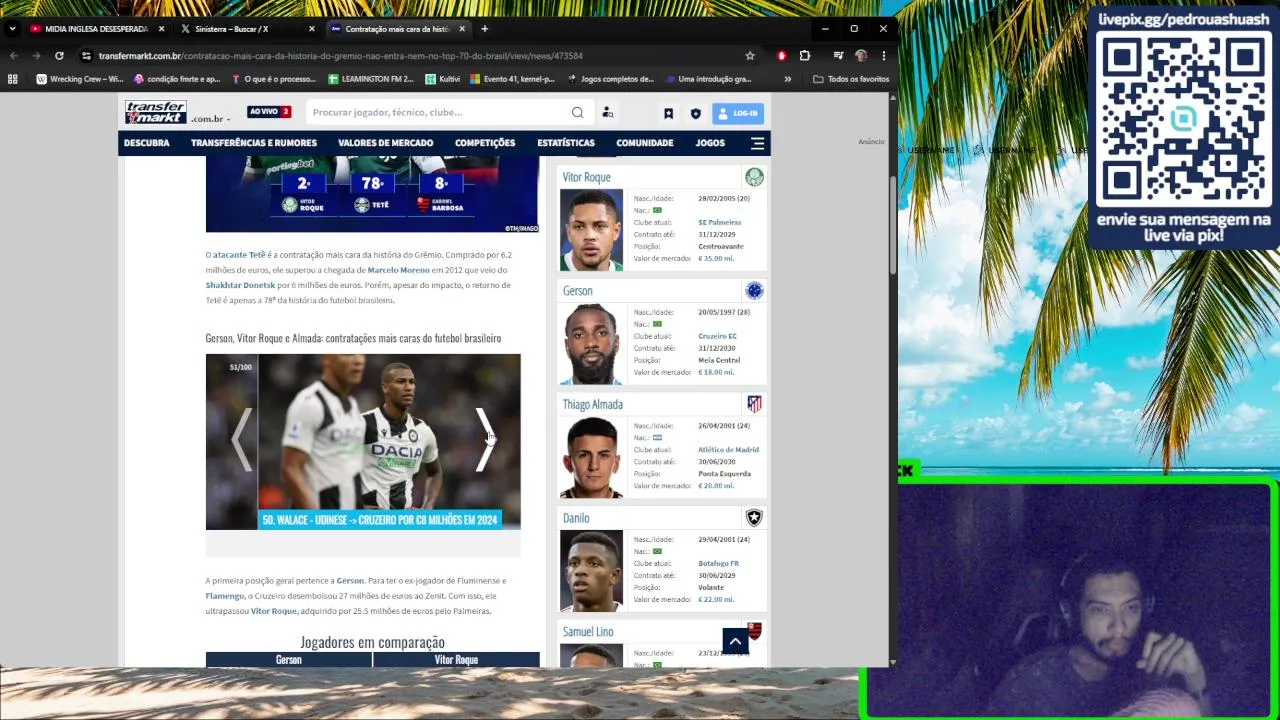Open Botafogo FR club link
Viewport: 1280px width, 720px height.
[718, 564]
